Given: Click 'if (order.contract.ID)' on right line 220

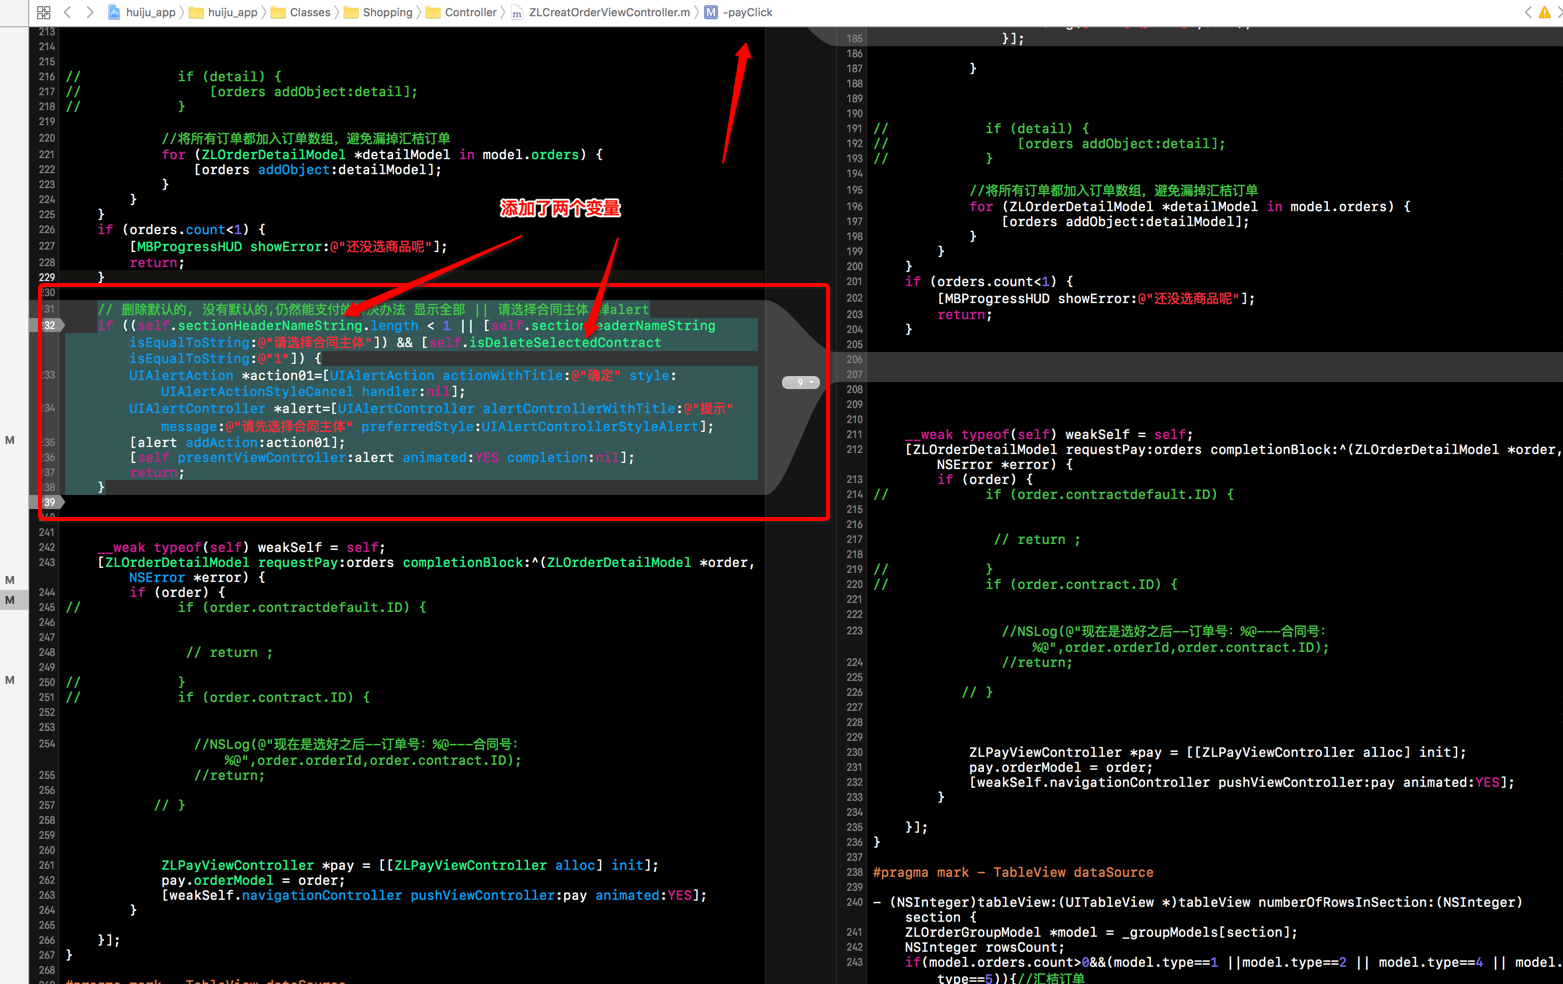Looking at the screenshot, I should pyautogui.click(x=1073, y=584).
